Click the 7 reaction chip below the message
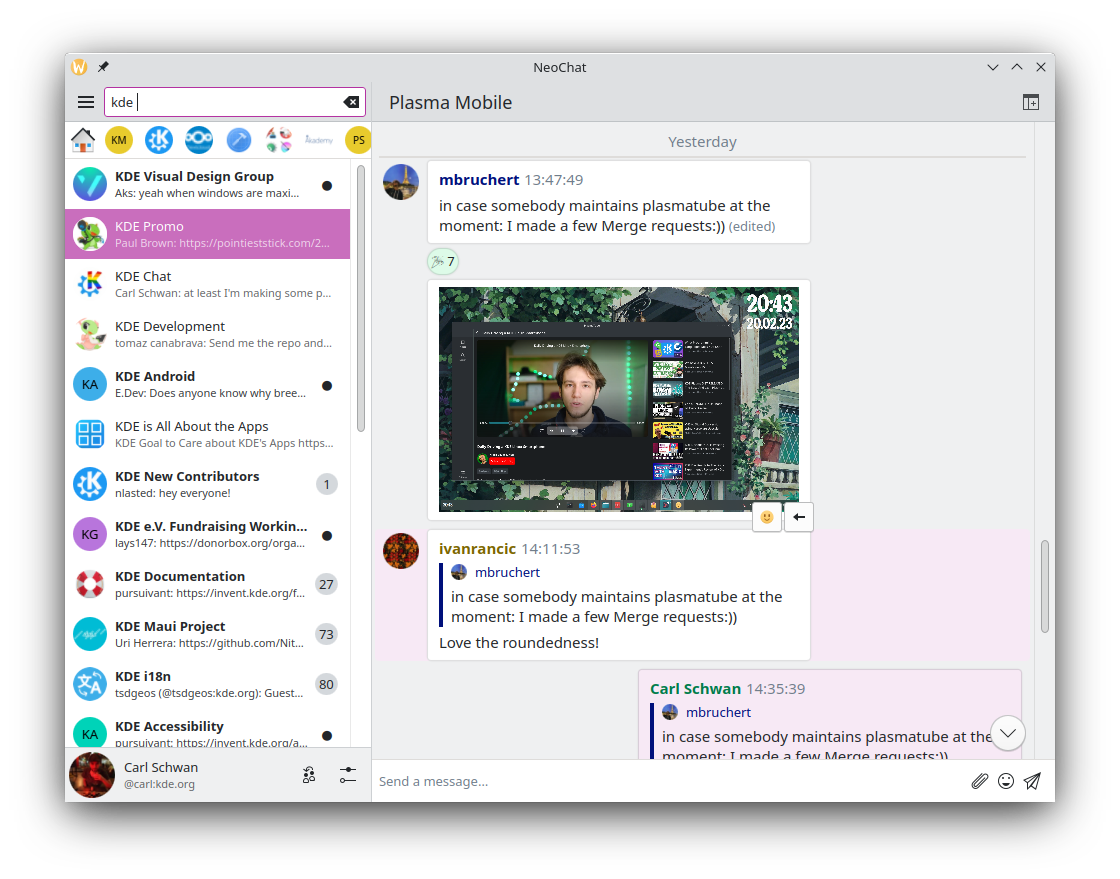 pos(443,261)
